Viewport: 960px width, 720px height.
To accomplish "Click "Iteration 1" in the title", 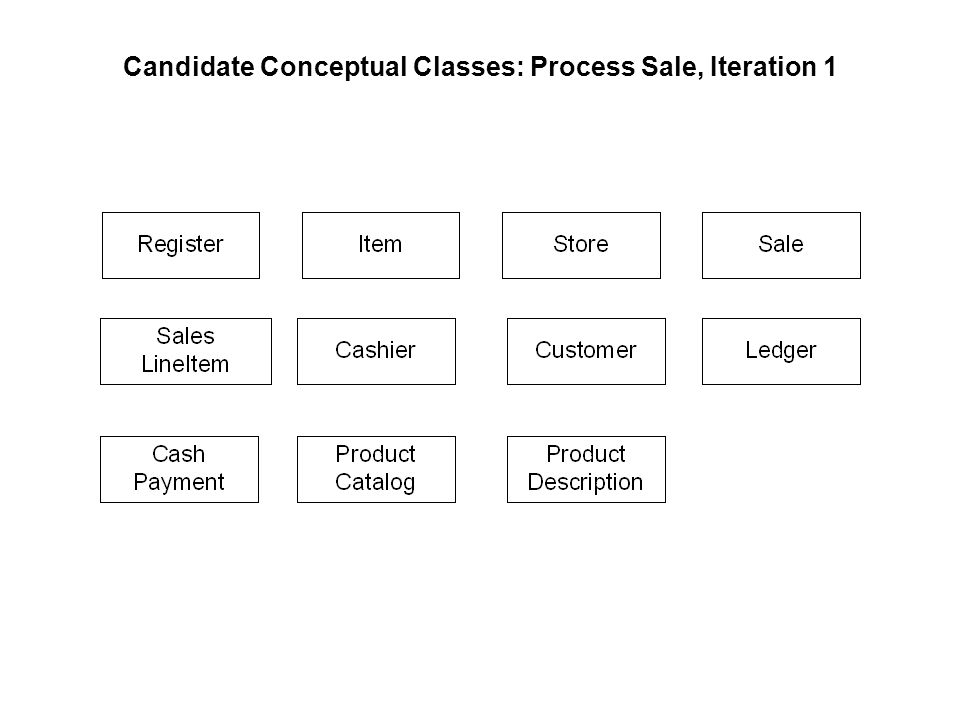I will pyautogui.click(x=773, y=66).
